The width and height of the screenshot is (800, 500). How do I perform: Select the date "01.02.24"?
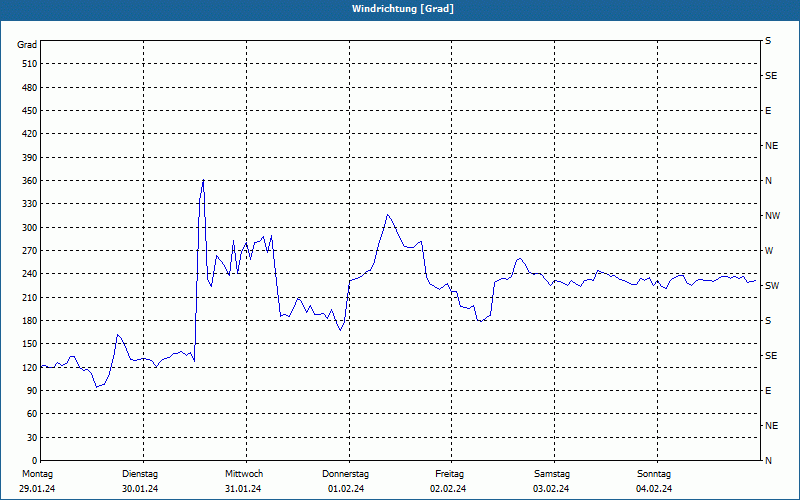(x=346, y=489)
